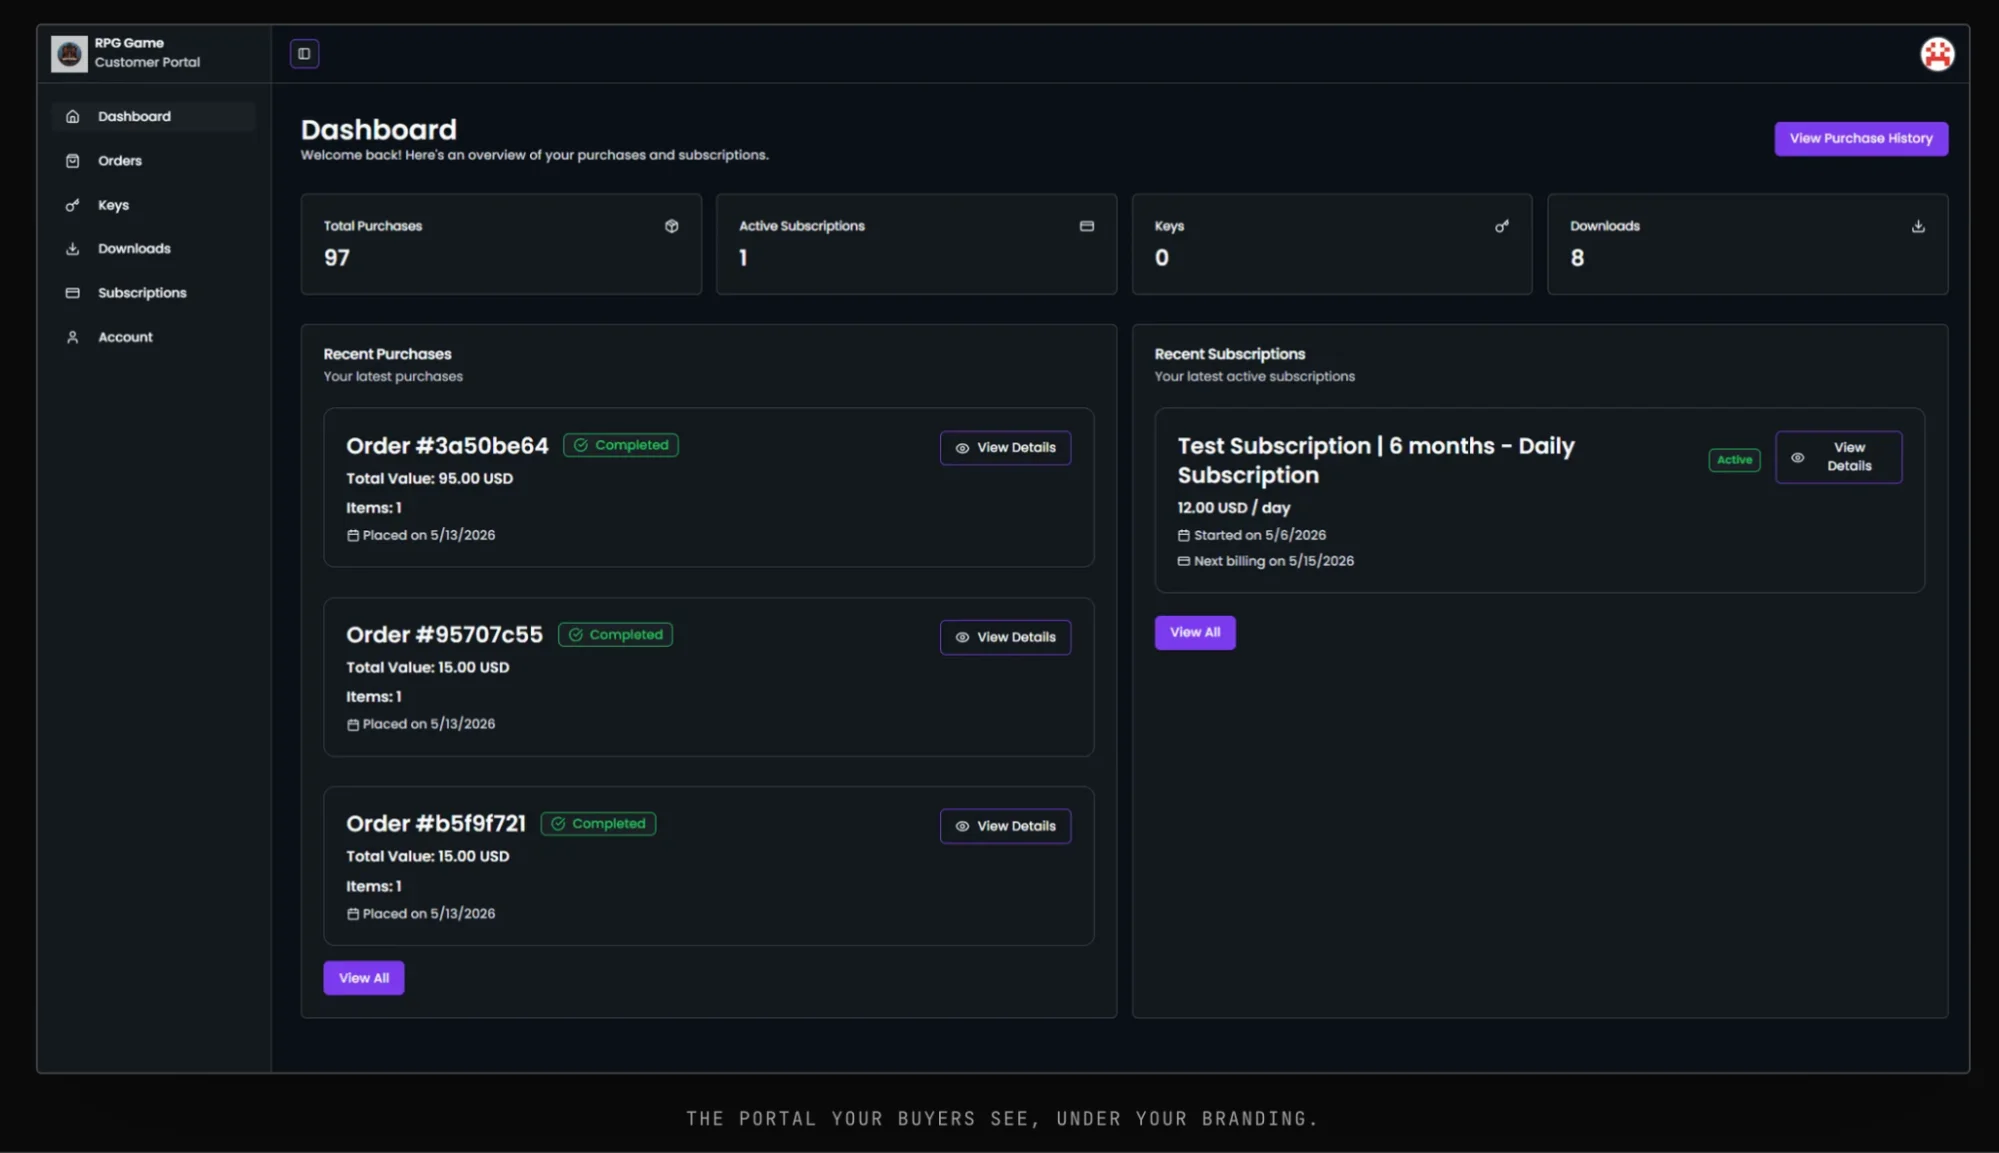The height and width of the screenshot is (1153, 1999).
Task: Go to Orders in the sidebar
Action: (154, 161)
